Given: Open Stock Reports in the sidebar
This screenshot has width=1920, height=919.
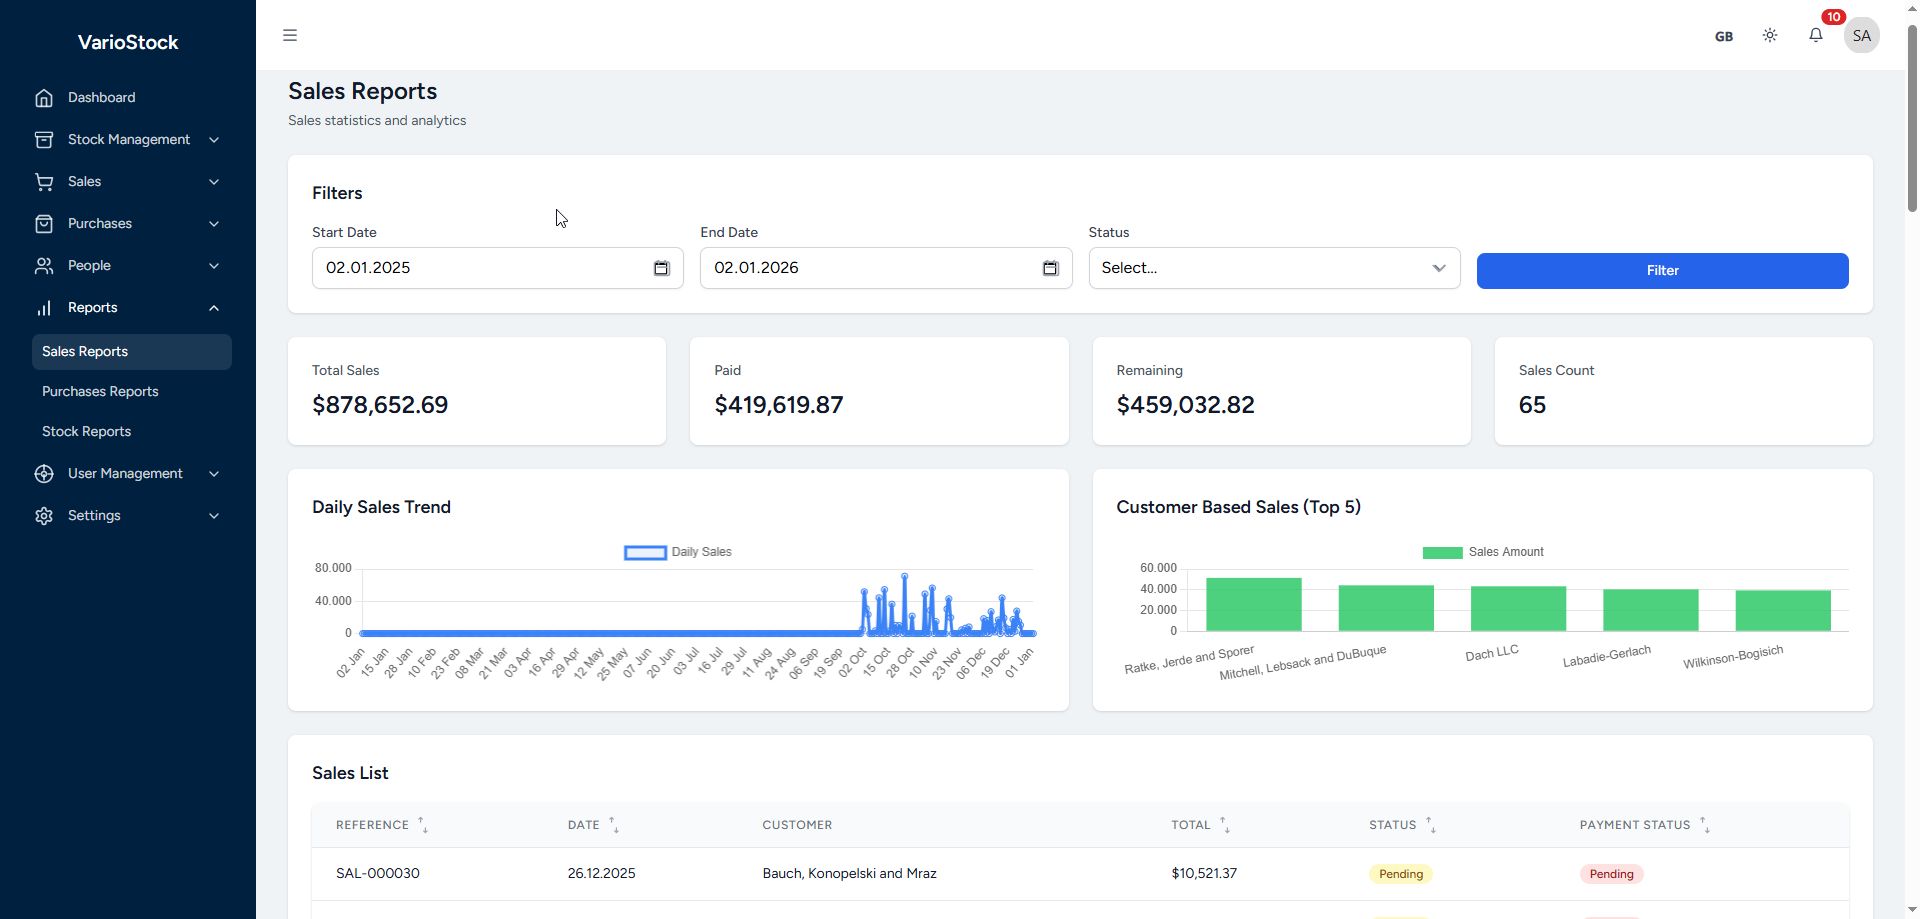Looking at the screenshot, I should click(x=86, y=431).
